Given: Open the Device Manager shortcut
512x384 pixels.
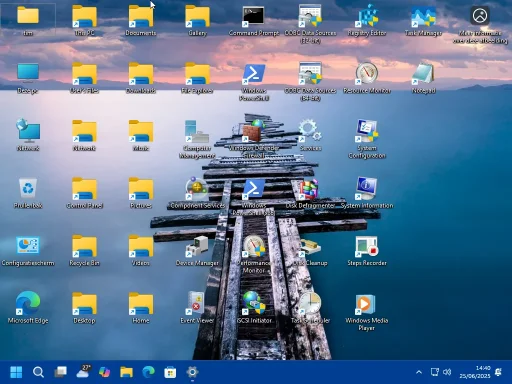Looking at the screenshot, I should (x=197, y=251).
